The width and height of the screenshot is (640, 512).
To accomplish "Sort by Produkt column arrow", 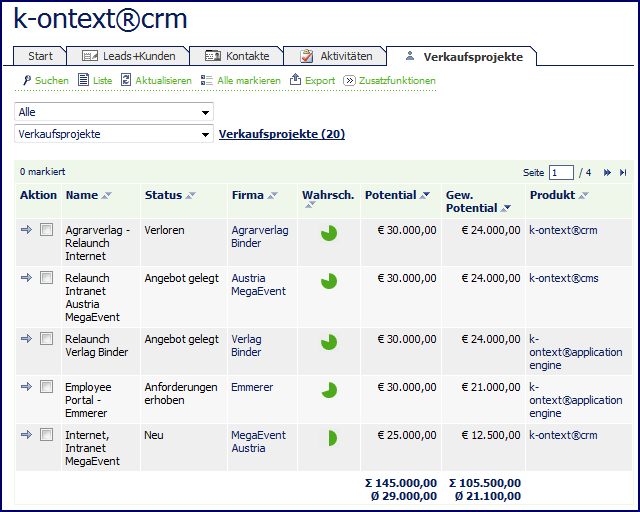I will tap(584, 196).
